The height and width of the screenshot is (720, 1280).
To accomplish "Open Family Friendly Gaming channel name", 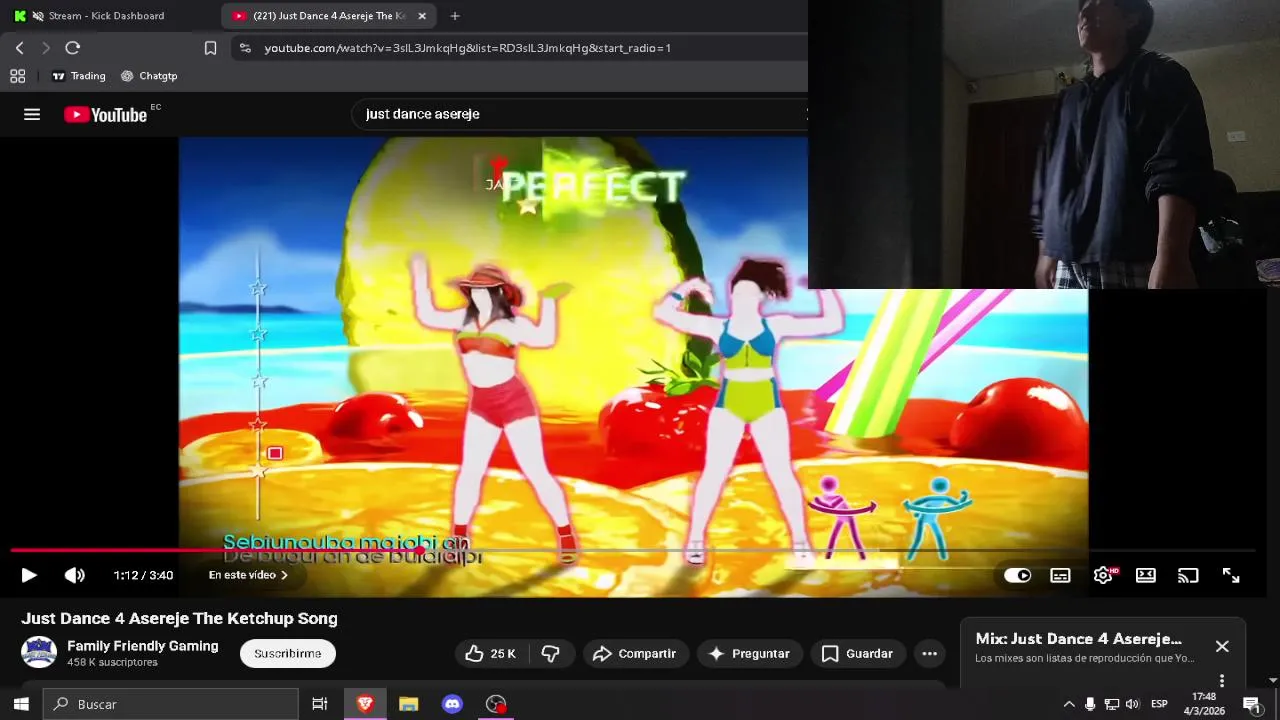I will [x=142, y=646].
